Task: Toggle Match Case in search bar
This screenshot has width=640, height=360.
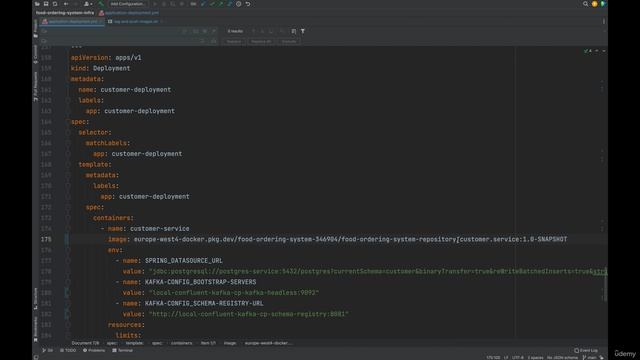Action: (196, 31)
